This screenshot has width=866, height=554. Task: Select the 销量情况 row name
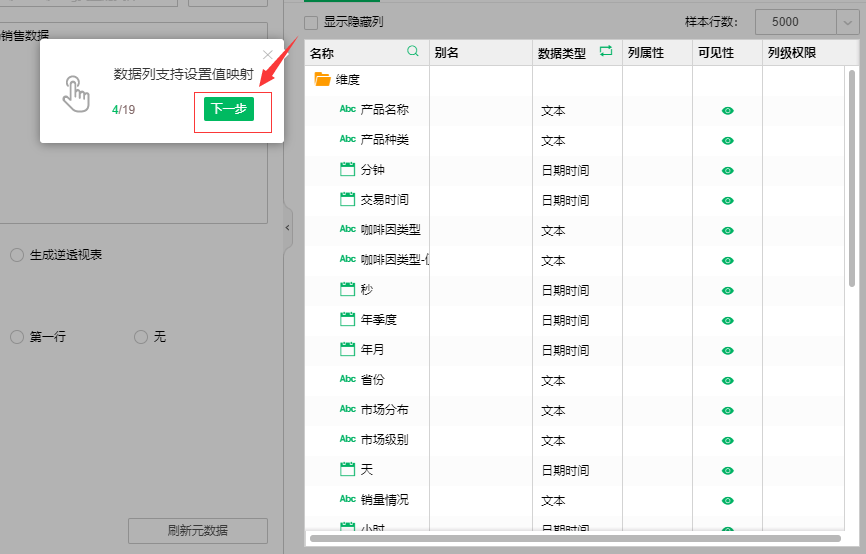pyautogui.click(x=384, y=499)
